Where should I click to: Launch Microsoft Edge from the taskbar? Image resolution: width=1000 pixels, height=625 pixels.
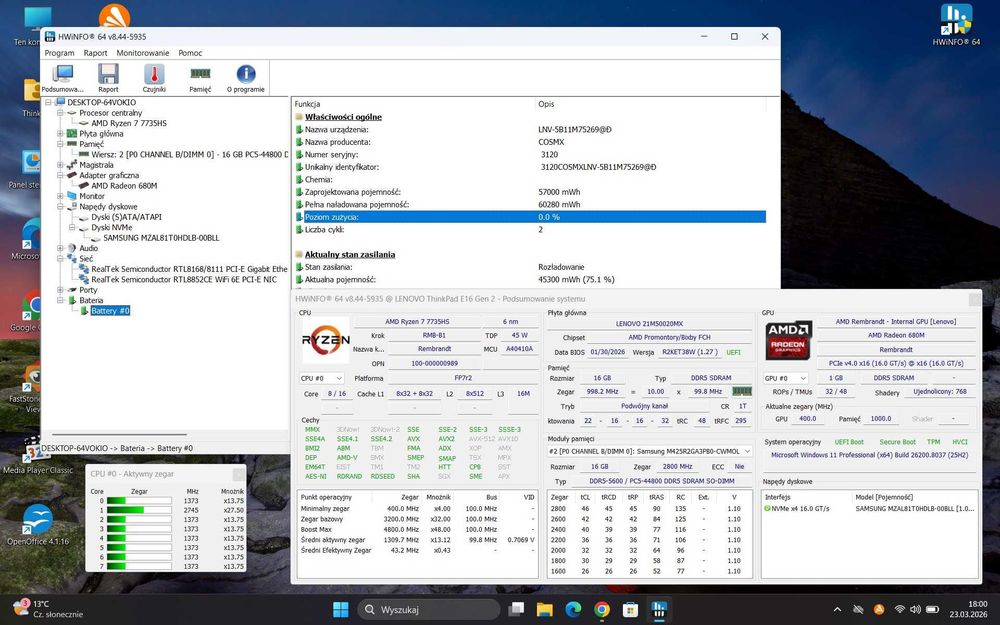point(573,610)
